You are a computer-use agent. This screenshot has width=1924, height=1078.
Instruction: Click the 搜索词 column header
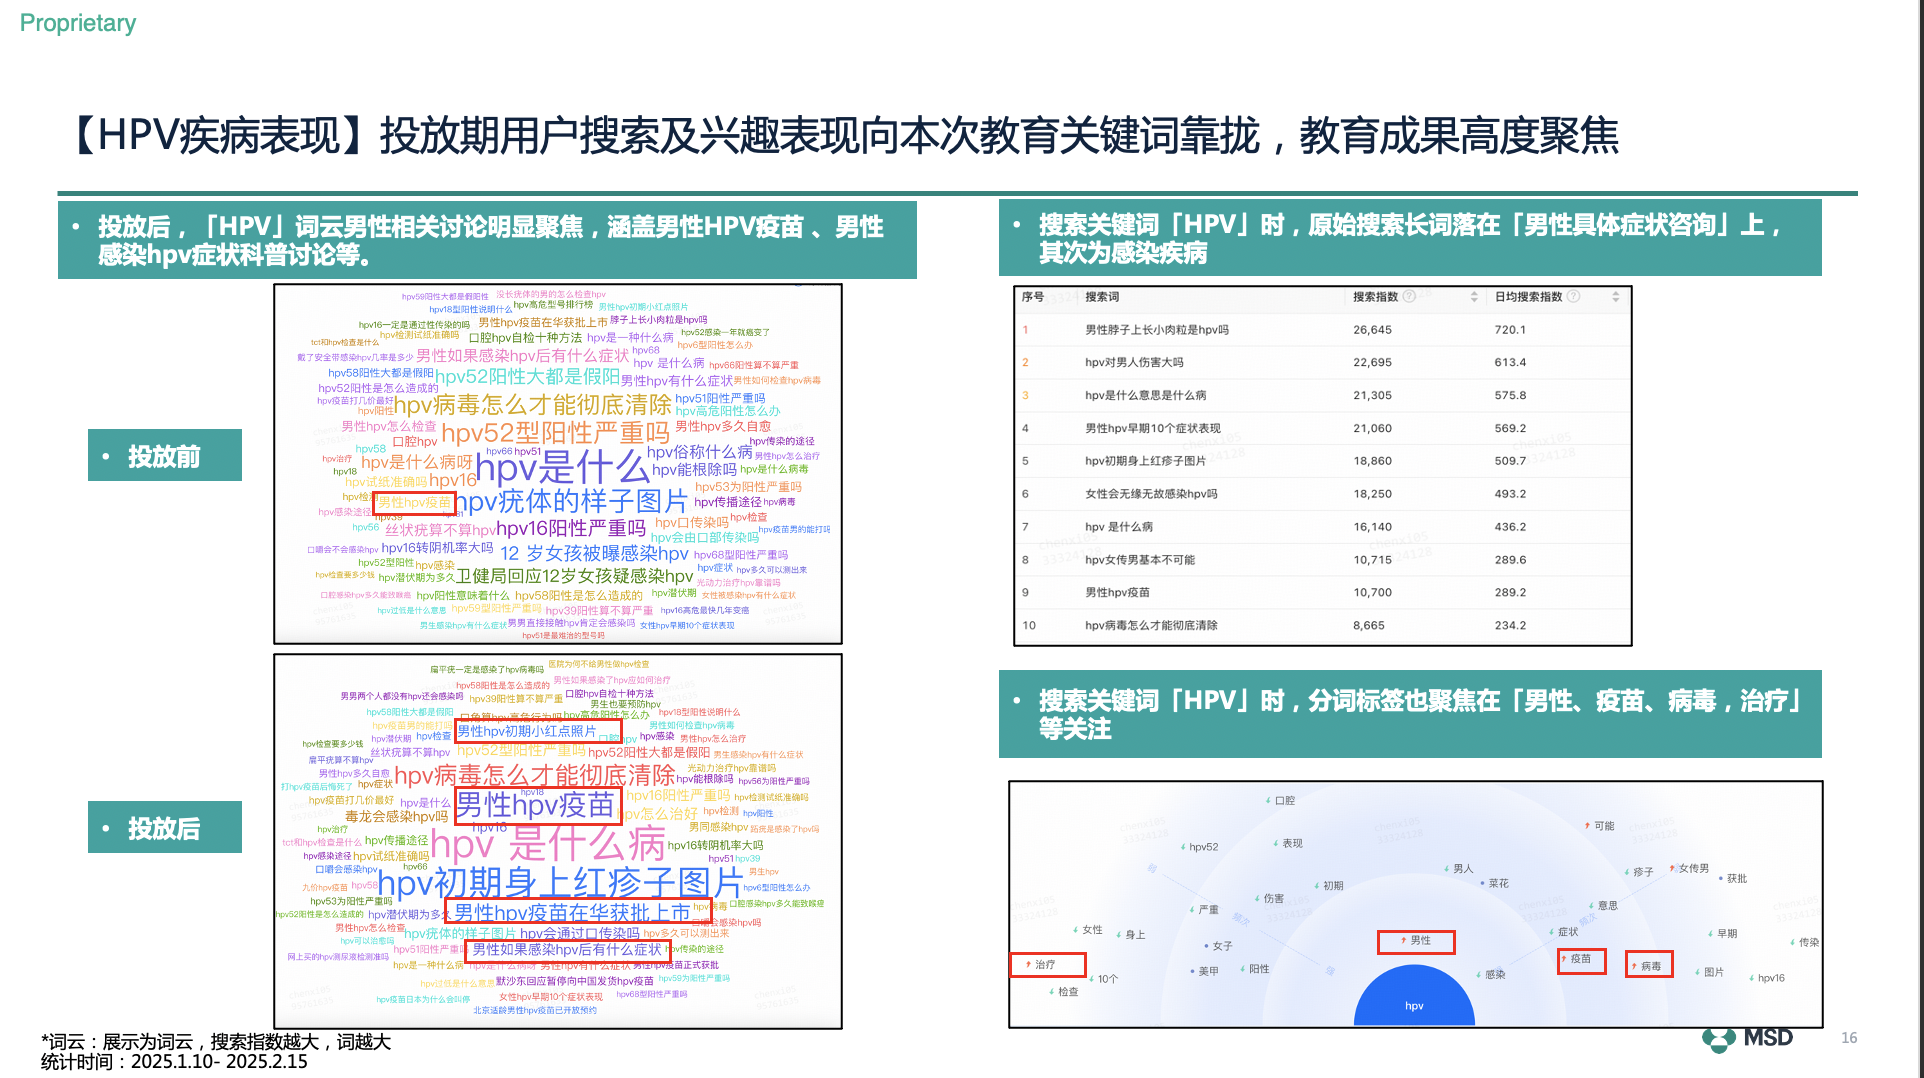(1102, 297)
